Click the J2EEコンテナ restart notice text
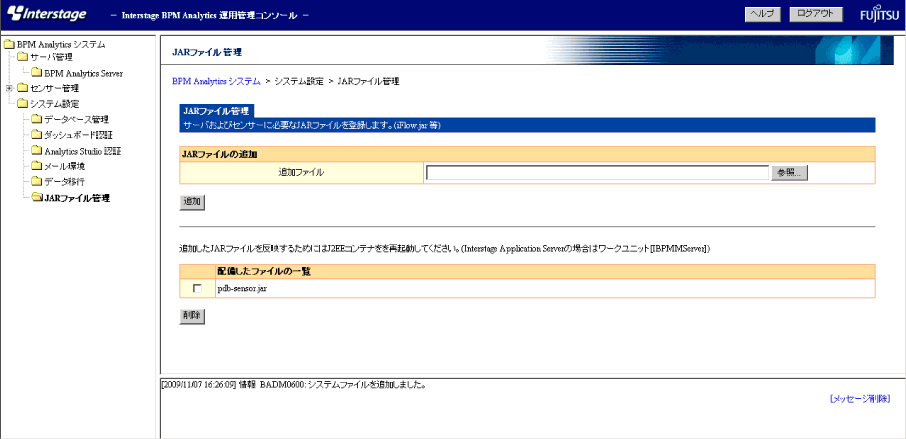 445,250
